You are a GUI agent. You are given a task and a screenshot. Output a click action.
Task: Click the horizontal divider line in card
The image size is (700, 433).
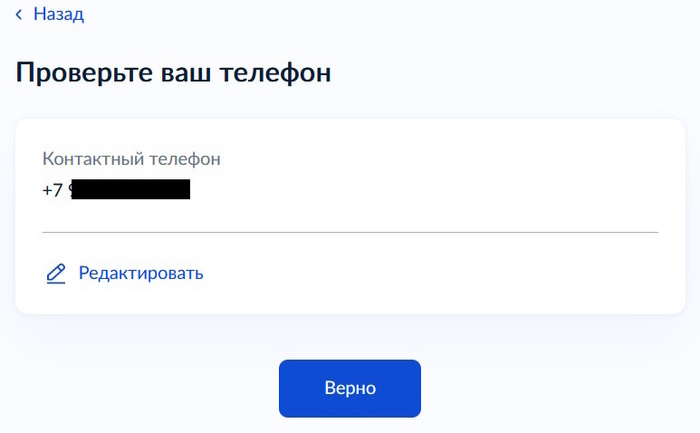(350, 232)
